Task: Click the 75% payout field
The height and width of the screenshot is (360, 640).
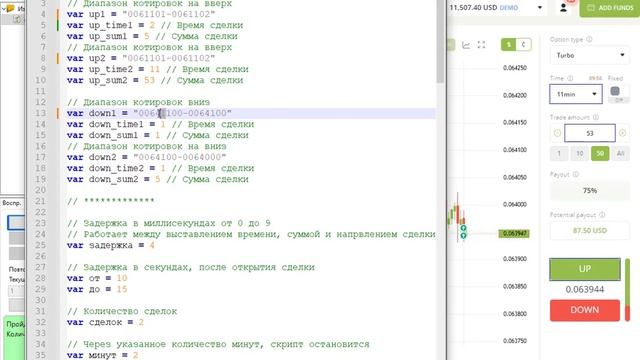Action: [x=590, y=191]
